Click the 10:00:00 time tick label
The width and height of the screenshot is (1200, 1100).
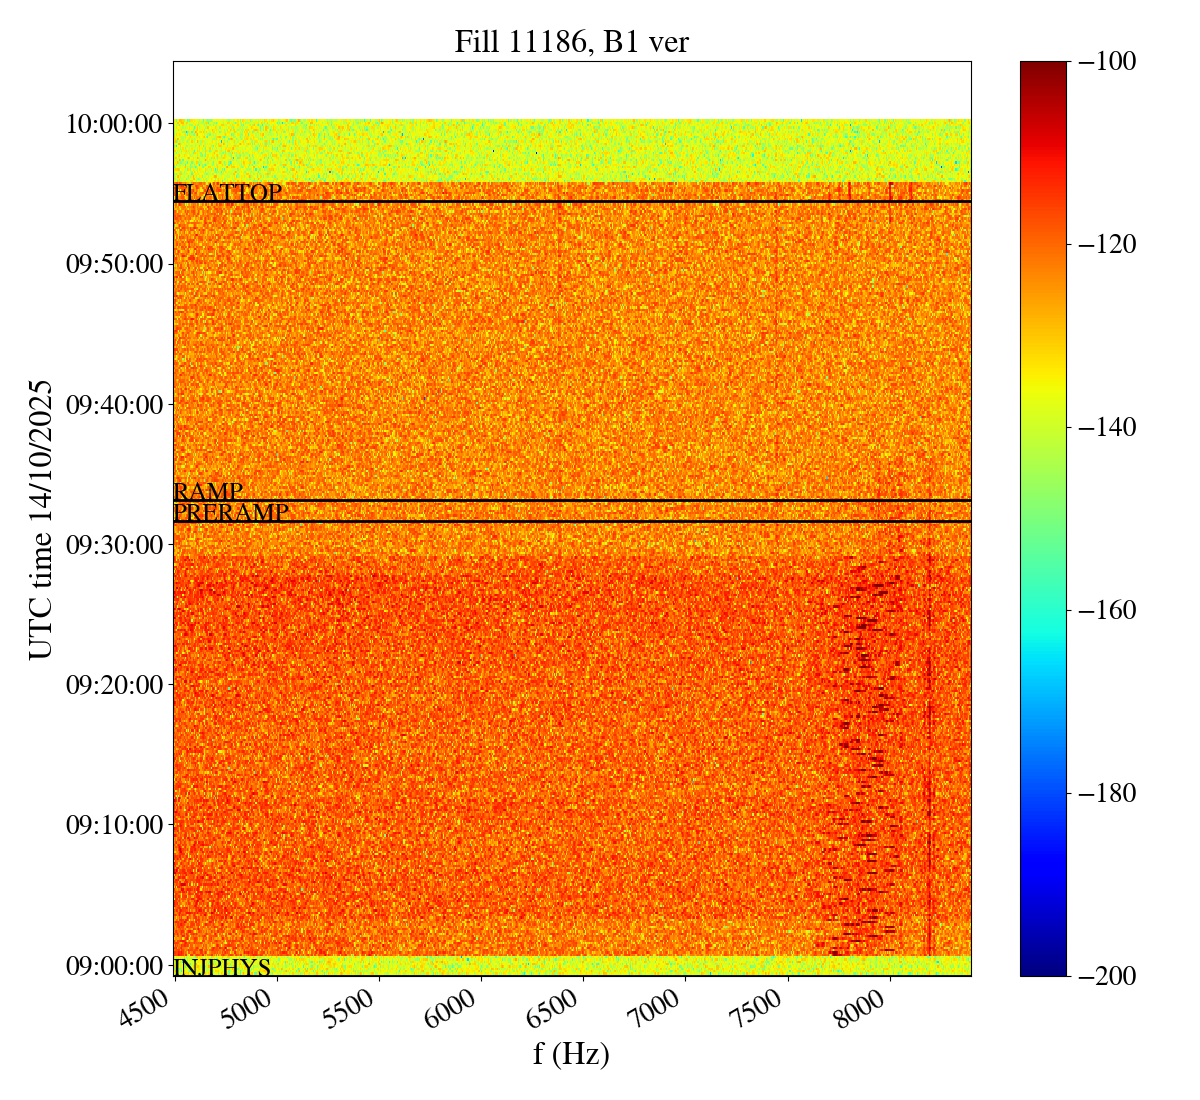[113, 124]
